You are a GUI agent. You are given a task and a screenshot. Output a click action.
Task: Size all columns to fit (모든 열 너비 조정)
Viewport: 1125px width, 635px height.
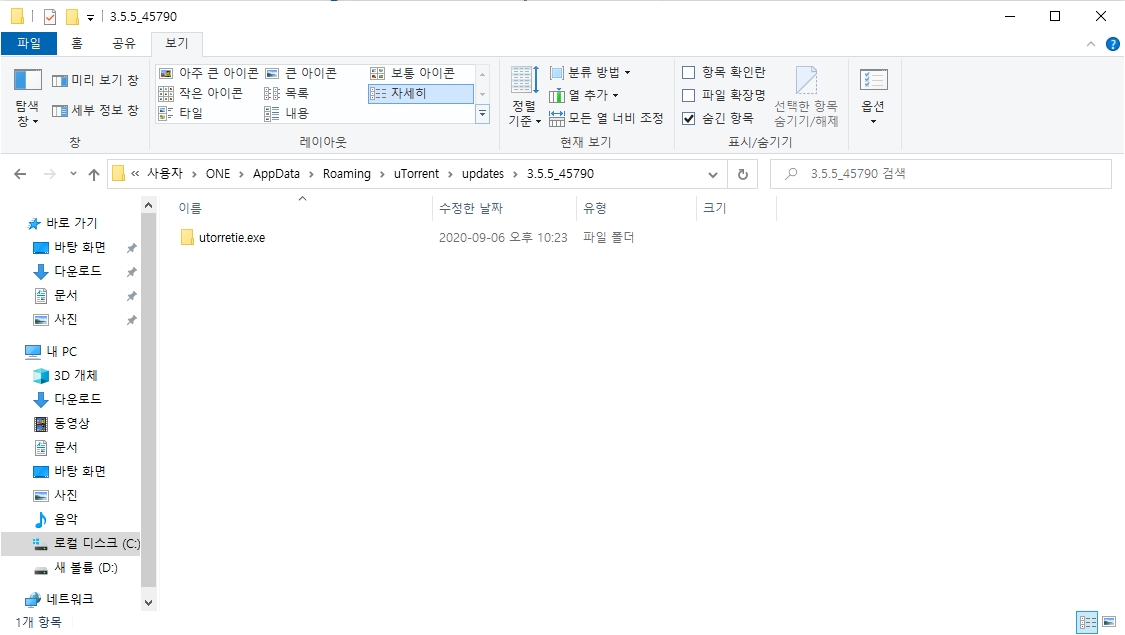click(x=606, y=118)
